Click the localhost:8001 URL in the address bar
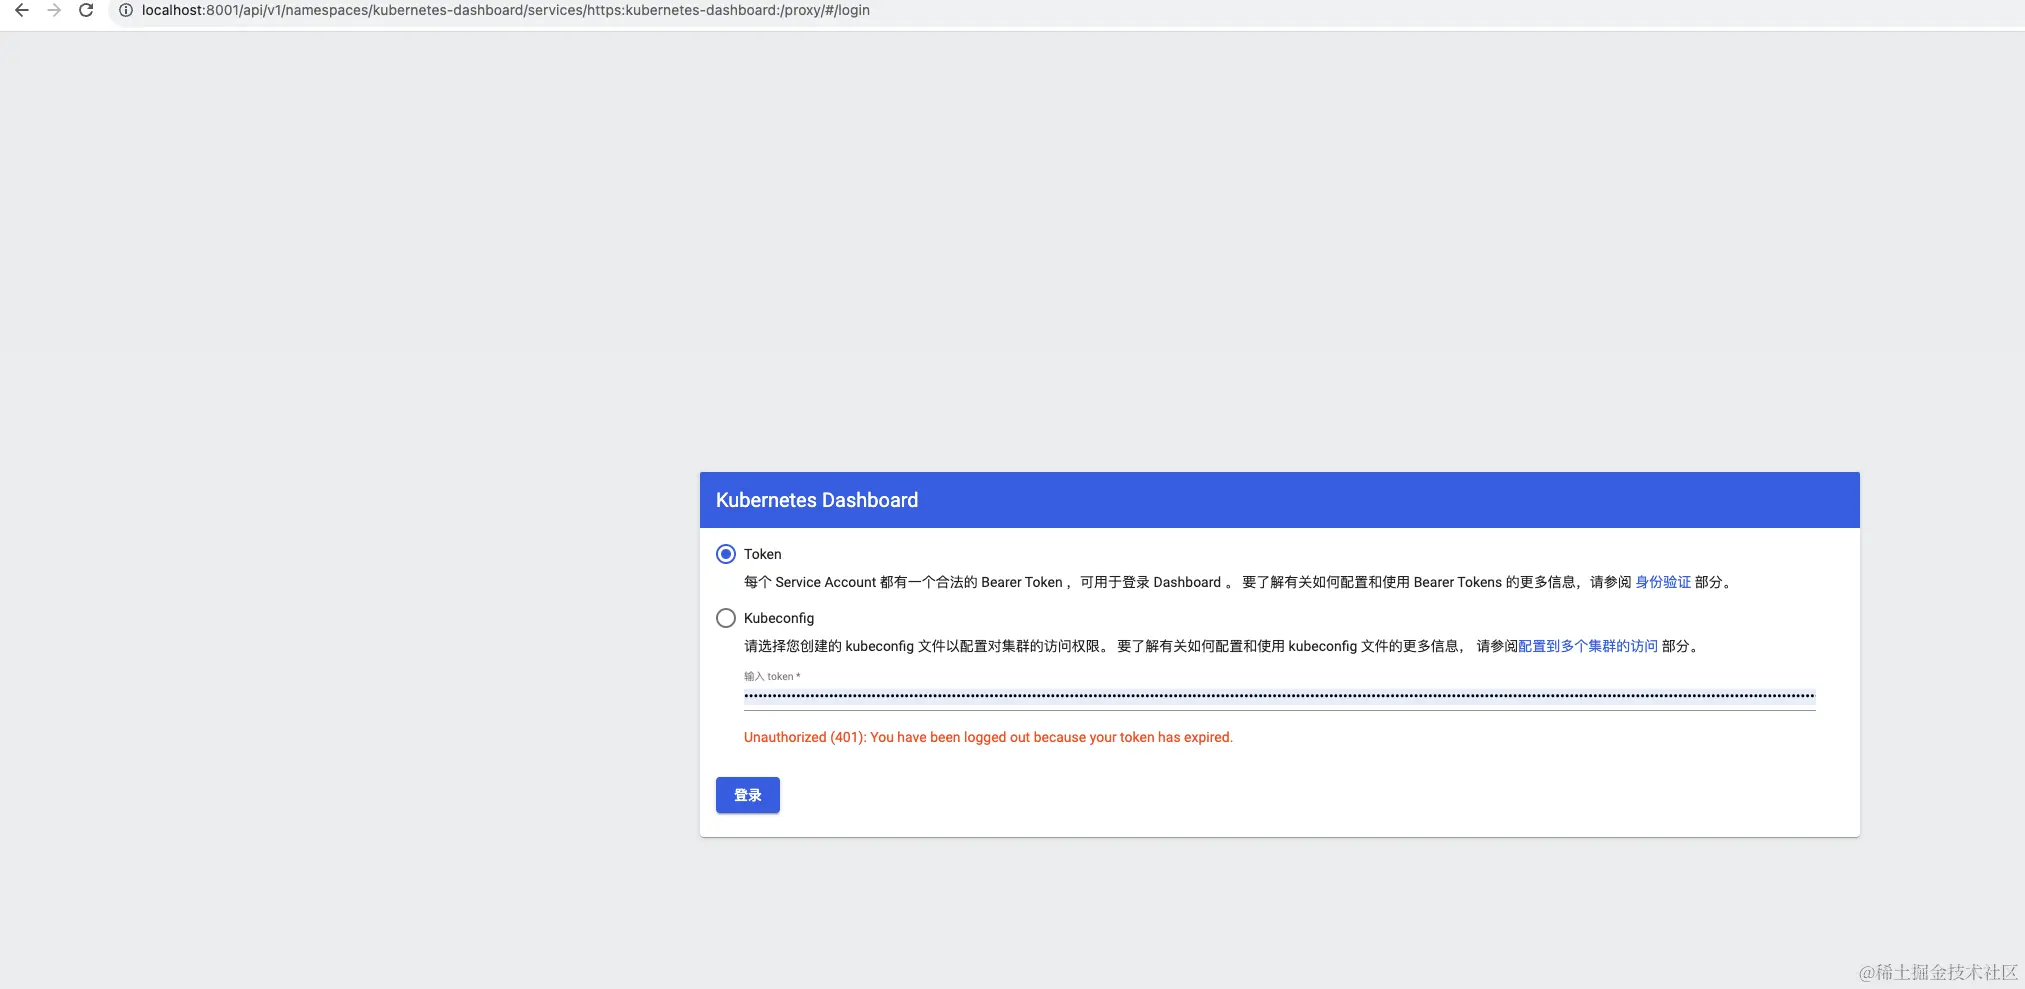Screen dimensions: 2025x989 click(x=506, y=10)
